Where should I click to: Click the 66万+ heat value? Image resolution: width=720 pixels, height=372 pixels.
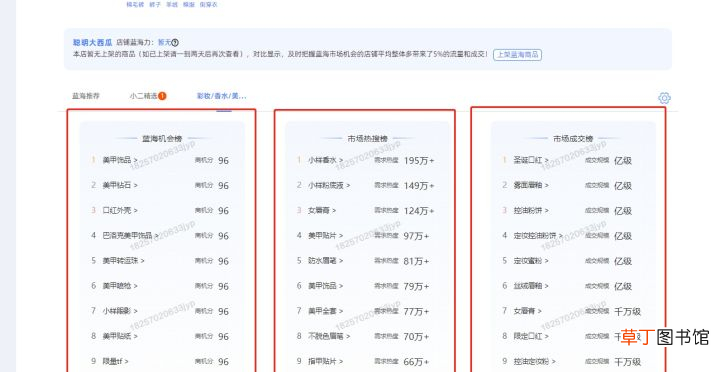click(x=416, y=362)
